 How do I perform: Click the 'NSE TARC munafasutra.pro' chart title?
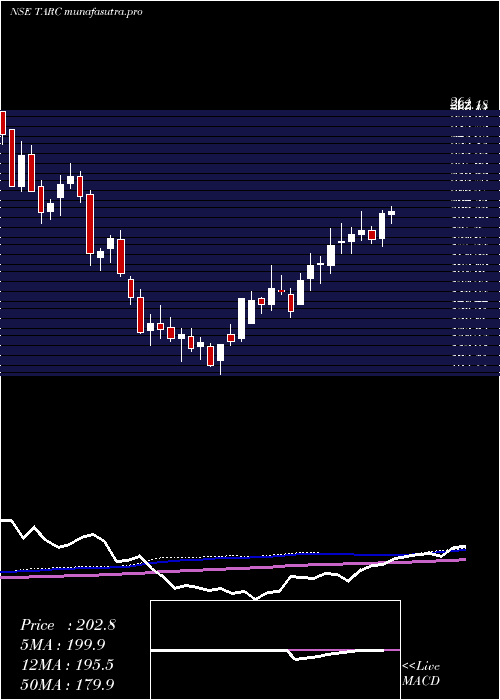click(76, 12)
